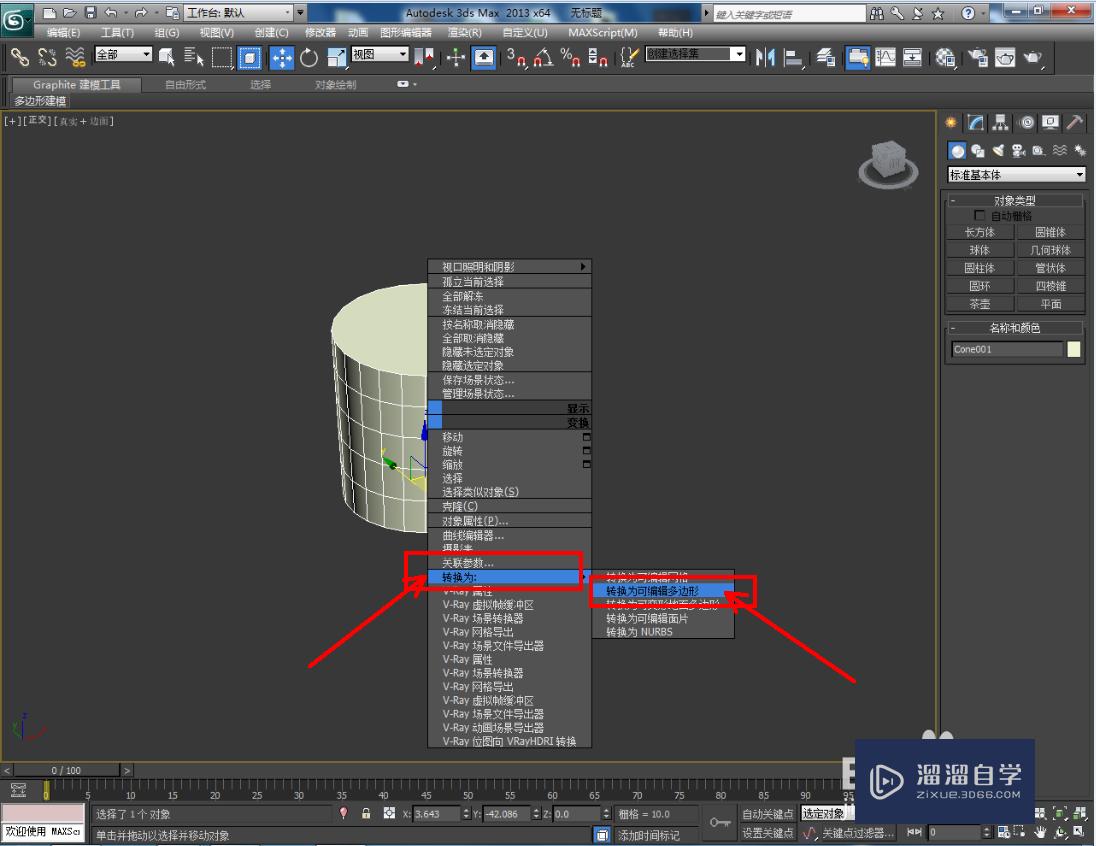
Task: Open 工具(T) menu
Action: click(117, 33)
